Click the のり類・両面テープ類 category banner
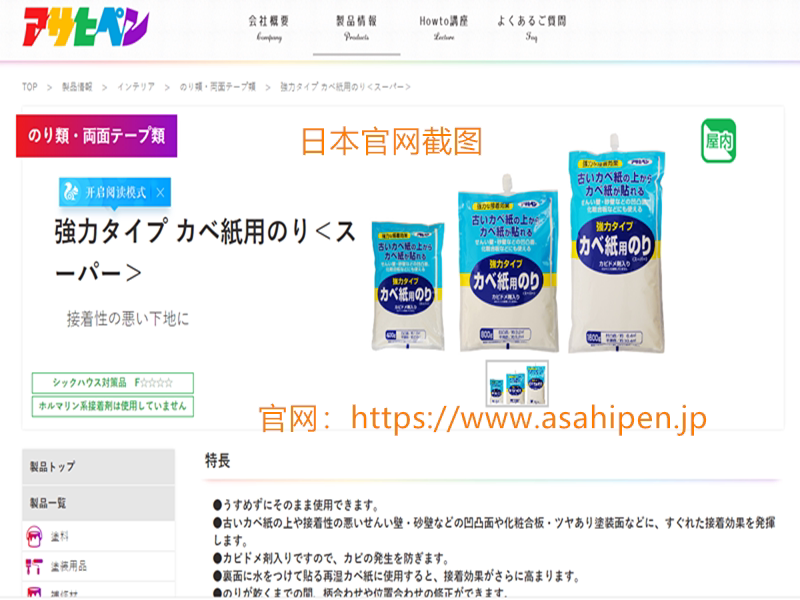Image resolution: width=800 pixels, height=600 pixels. [96, 136]
